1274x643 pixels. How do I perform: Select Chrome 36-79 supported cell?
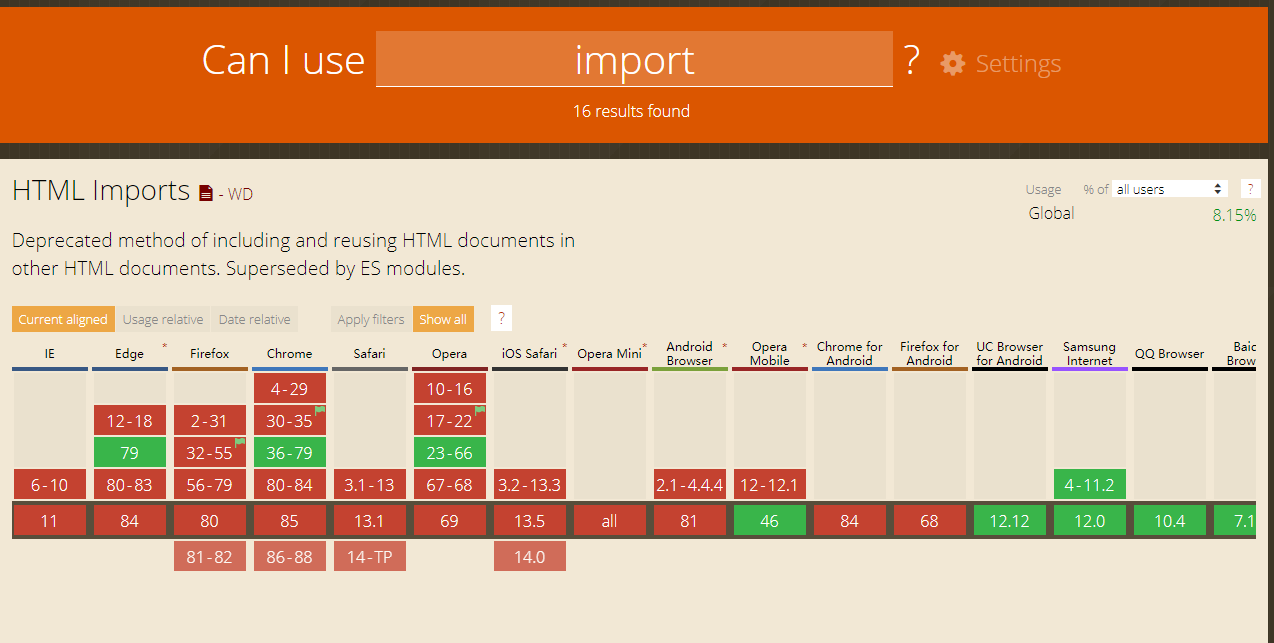click(x=290, y=453)
